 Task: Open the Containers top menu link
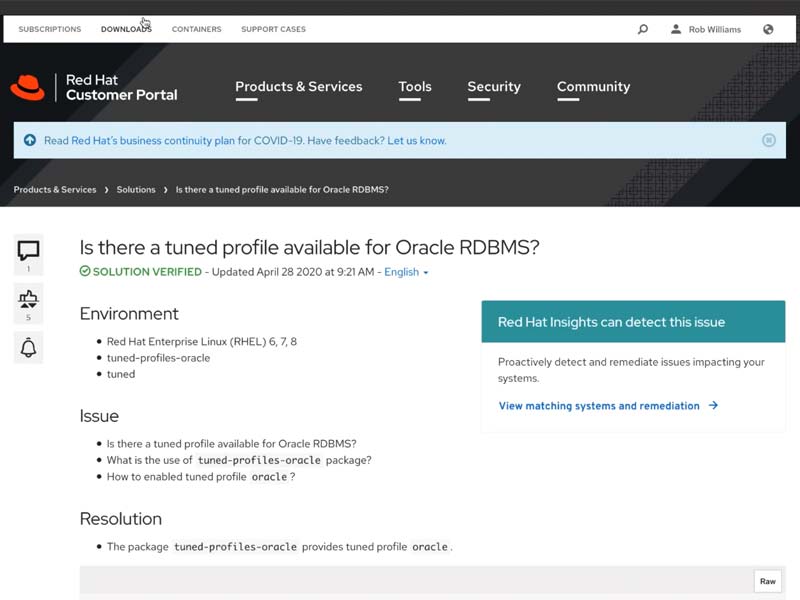196,29
